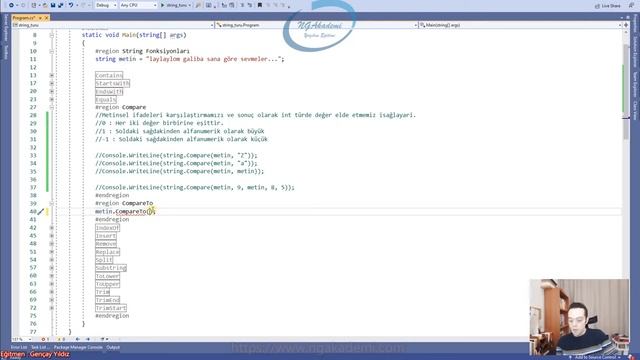Expand the collapsed IndexOf region

51,228
